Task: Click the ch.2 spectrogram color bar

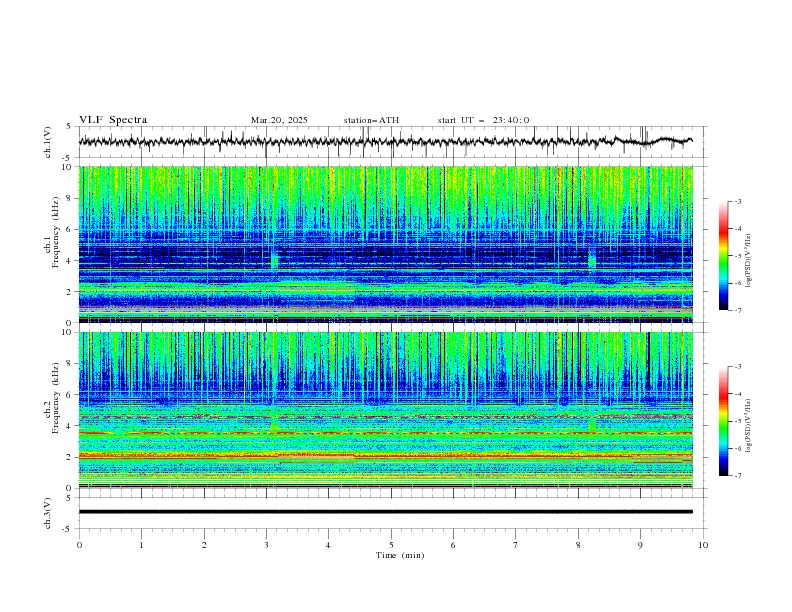Action: pos(723,421)
